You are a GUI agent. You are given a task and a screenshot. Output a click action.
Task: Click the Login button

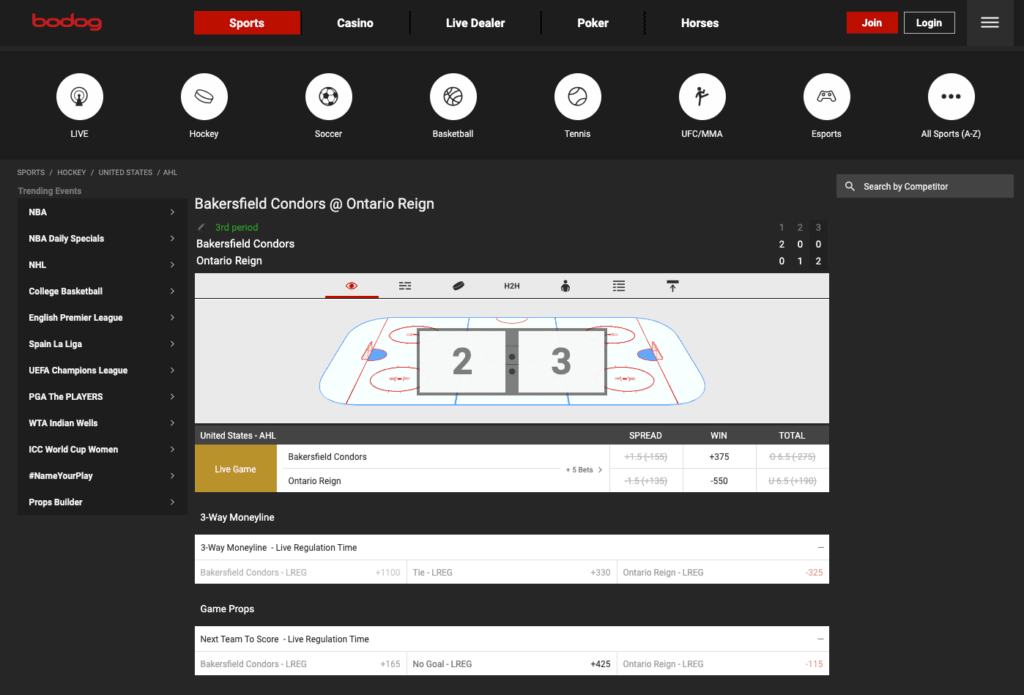[929, 23]
